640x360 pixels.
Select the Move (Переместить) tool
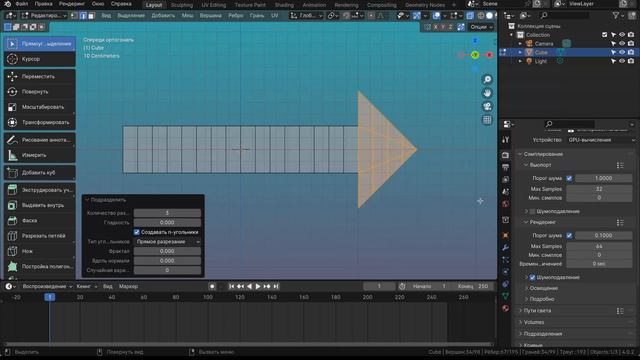pyautogui.click(x=40, y=76)
